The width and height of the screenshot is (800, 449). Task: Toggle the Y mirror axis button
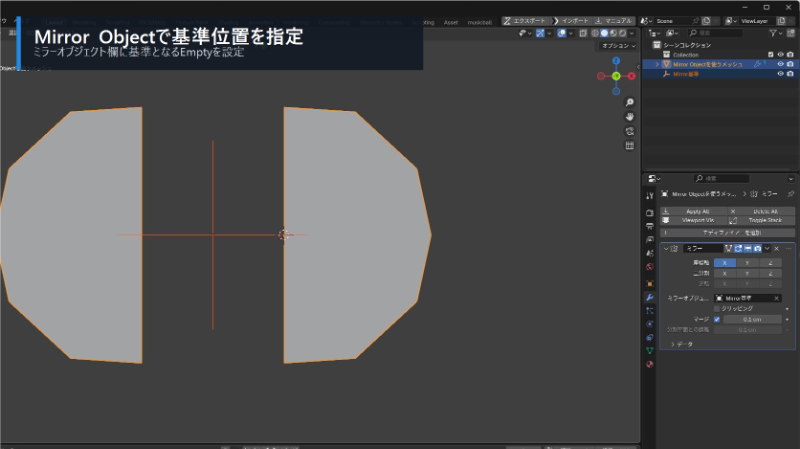click(x=747, y=263)
